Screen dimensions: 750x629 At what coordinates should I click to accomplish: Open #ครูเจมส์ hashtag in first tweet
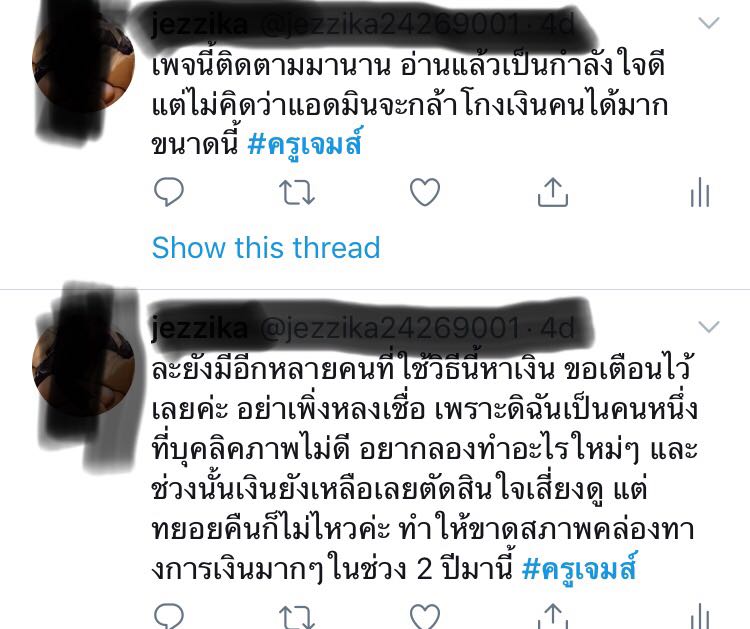pyautogui.click(x=306, y=143)
